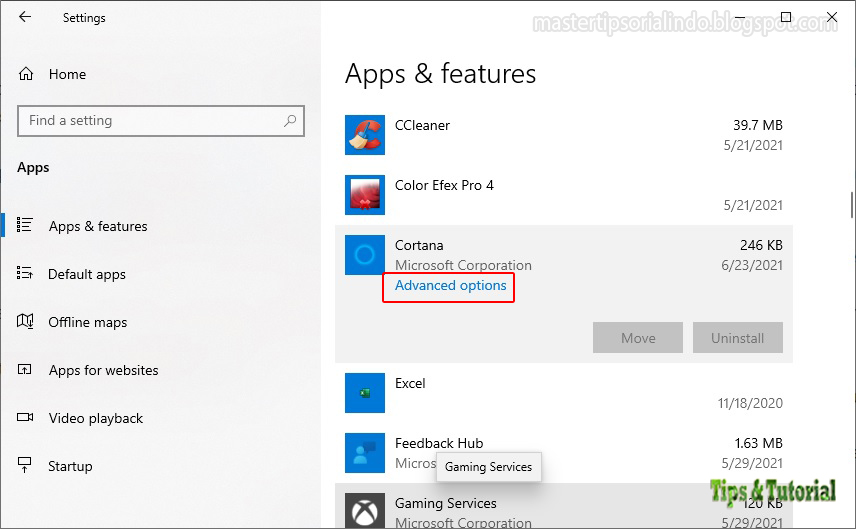Click Cortana's 246 KB size
Image resolution: width=856 pixels, height=529 pixels.
point(761,246)
